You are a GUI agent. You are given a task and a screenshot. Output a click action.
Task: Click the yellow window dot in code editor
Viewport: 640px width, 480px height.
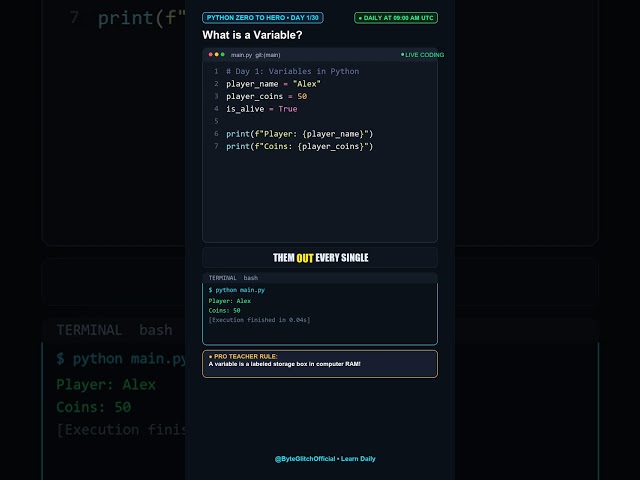pos(217,54)
